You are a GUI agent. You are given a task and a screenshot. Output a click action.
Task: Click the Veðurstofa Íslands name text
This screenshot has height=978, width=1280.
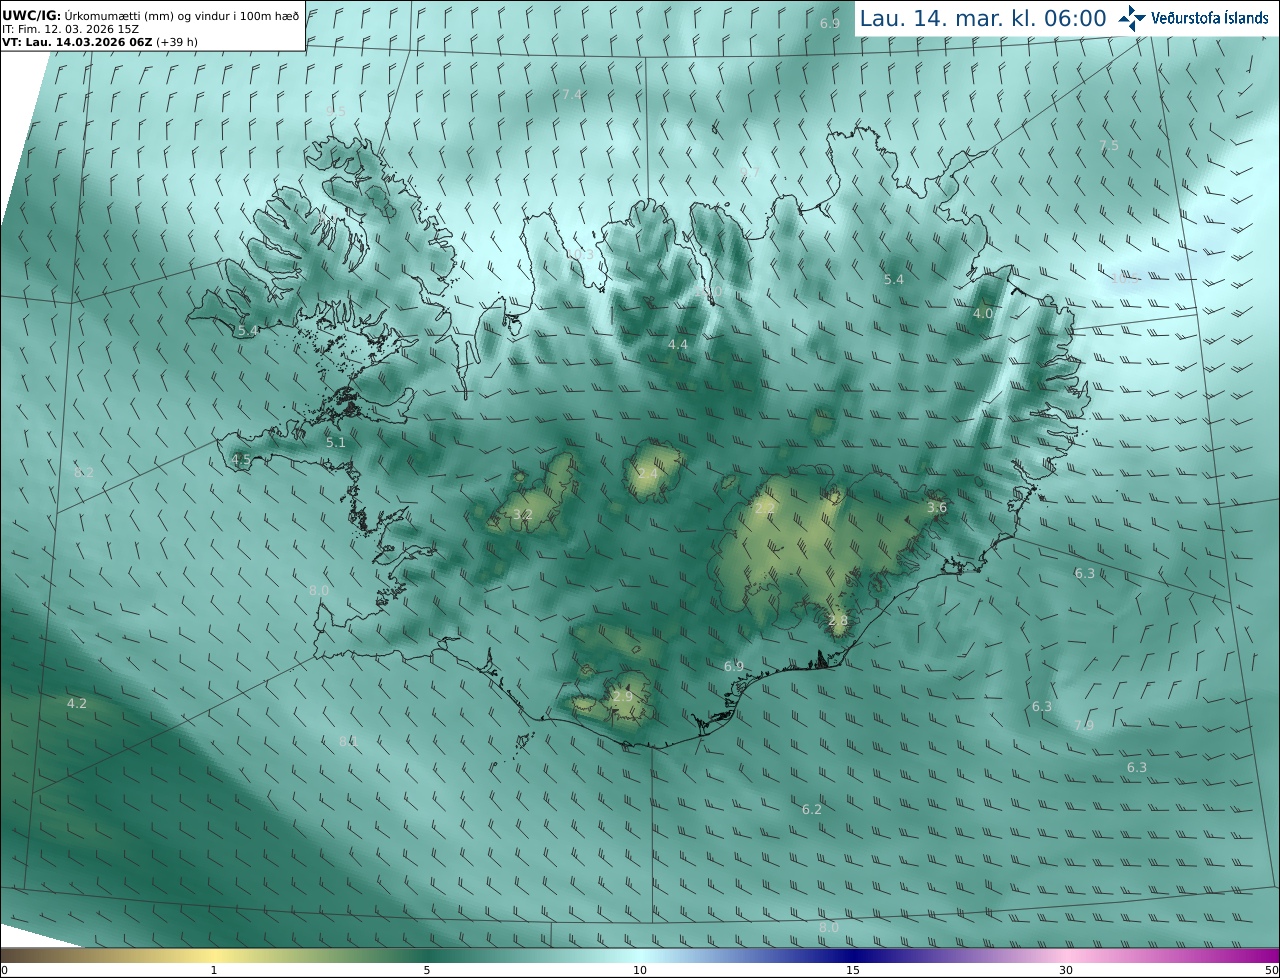pyautogui.click(x=1209, y=18)
